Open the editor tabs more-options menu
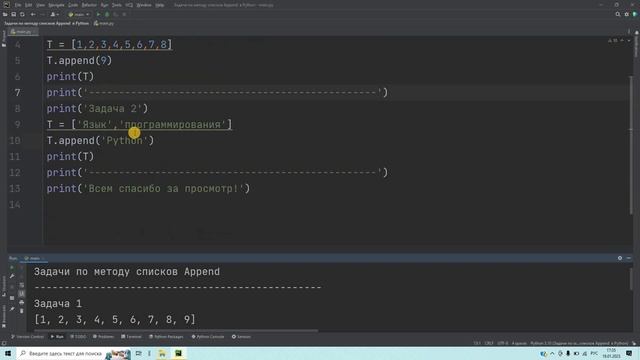The width and height of the screenshot is (640, 360). 629,31
